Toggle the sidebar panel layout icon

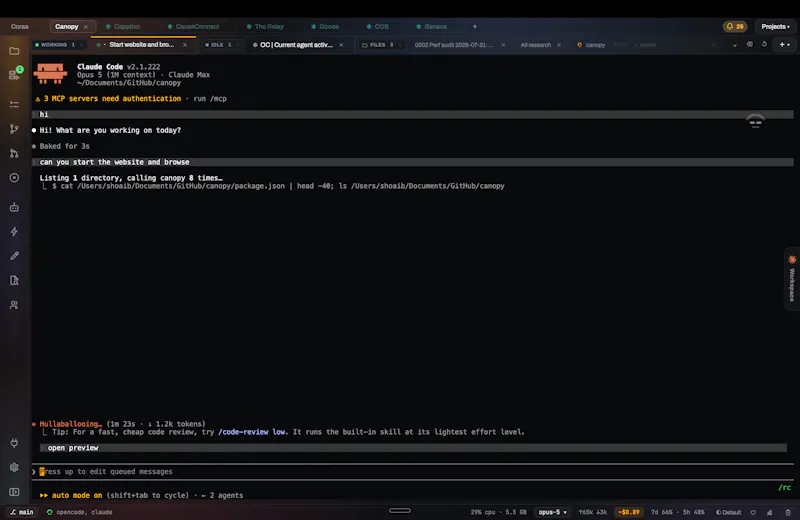coord(14,492)
